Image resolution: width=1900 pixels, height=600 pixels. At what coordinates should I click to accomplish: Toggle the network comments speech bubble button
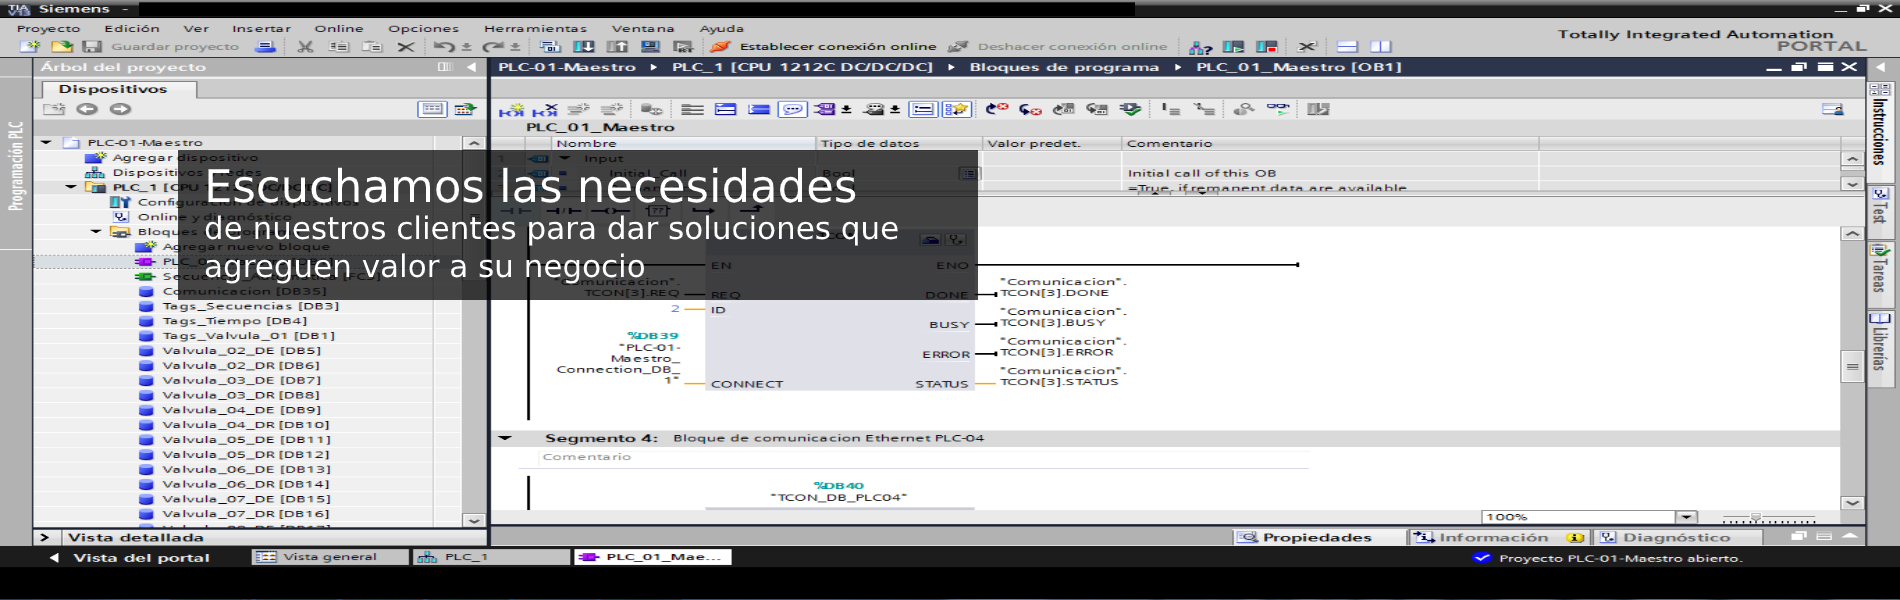tap(792, 110)
